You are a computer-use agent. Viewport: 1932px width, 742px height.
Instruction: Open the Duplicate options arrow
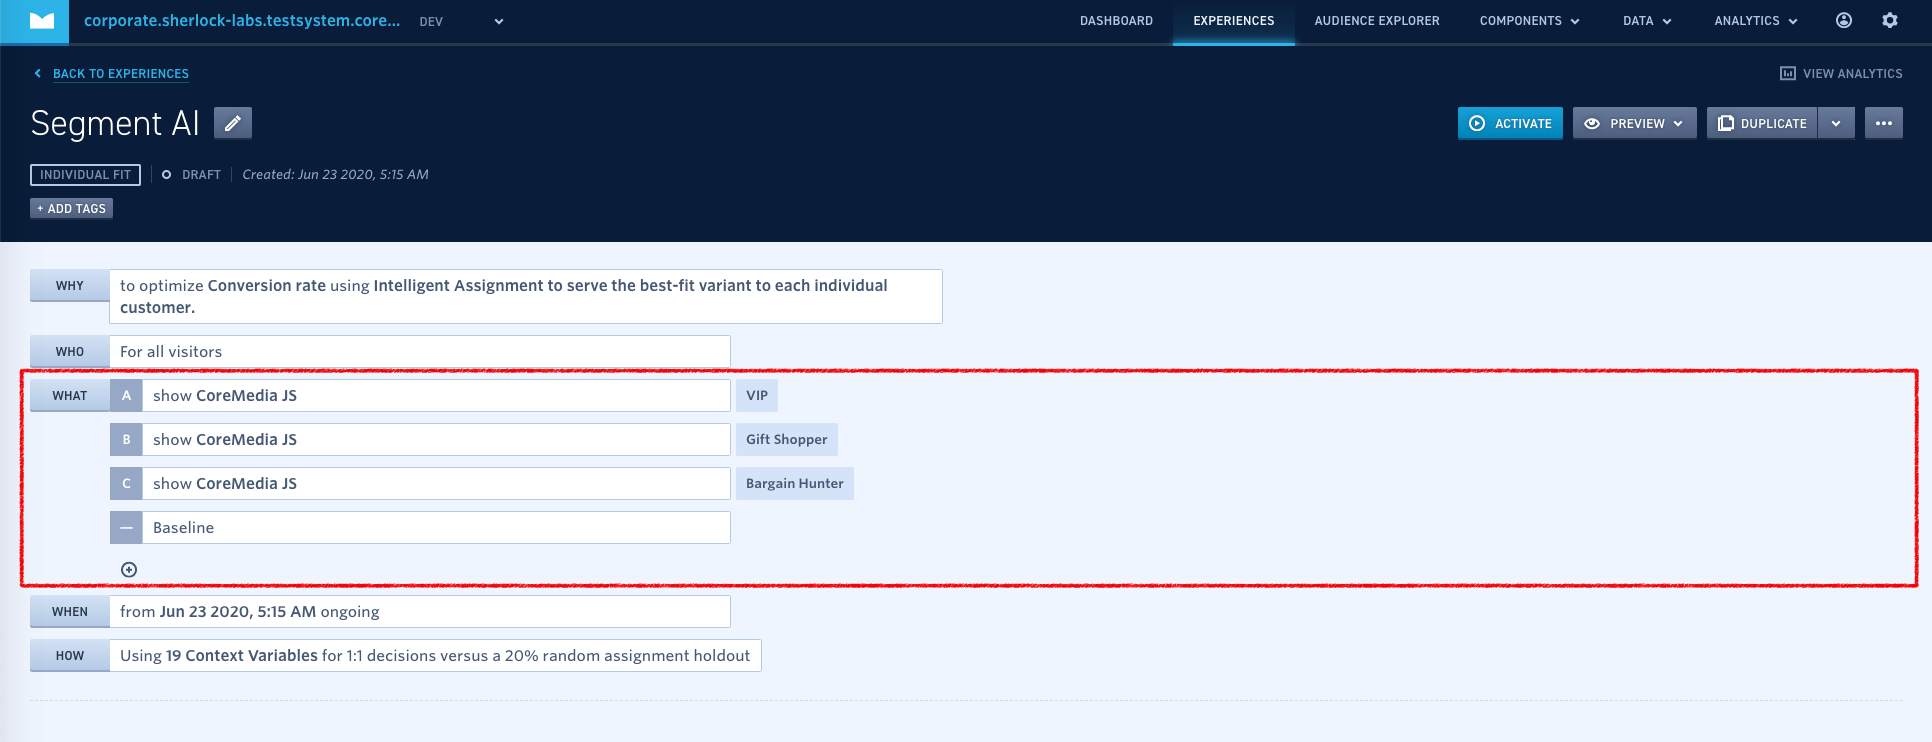[x=1836, y=123]
